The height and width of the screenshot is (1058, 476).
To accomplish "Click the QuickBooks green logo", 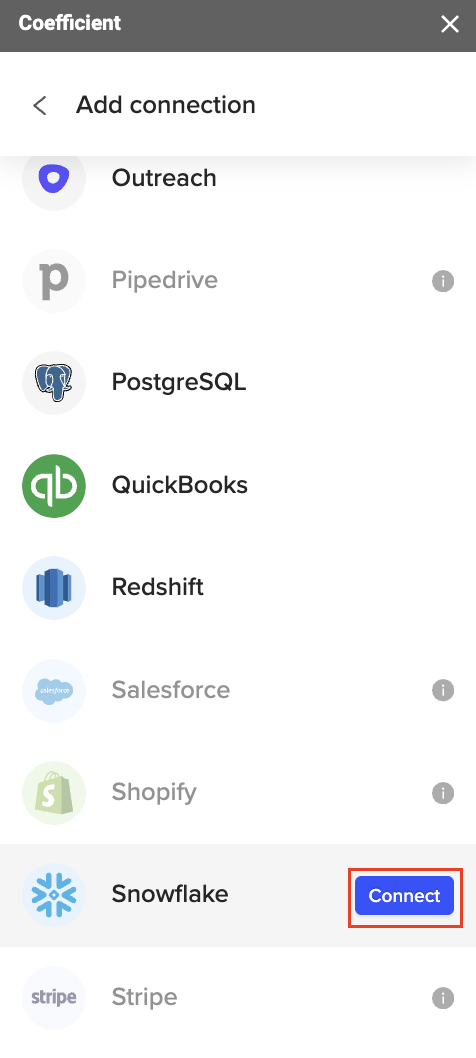I will pos(54,485).
